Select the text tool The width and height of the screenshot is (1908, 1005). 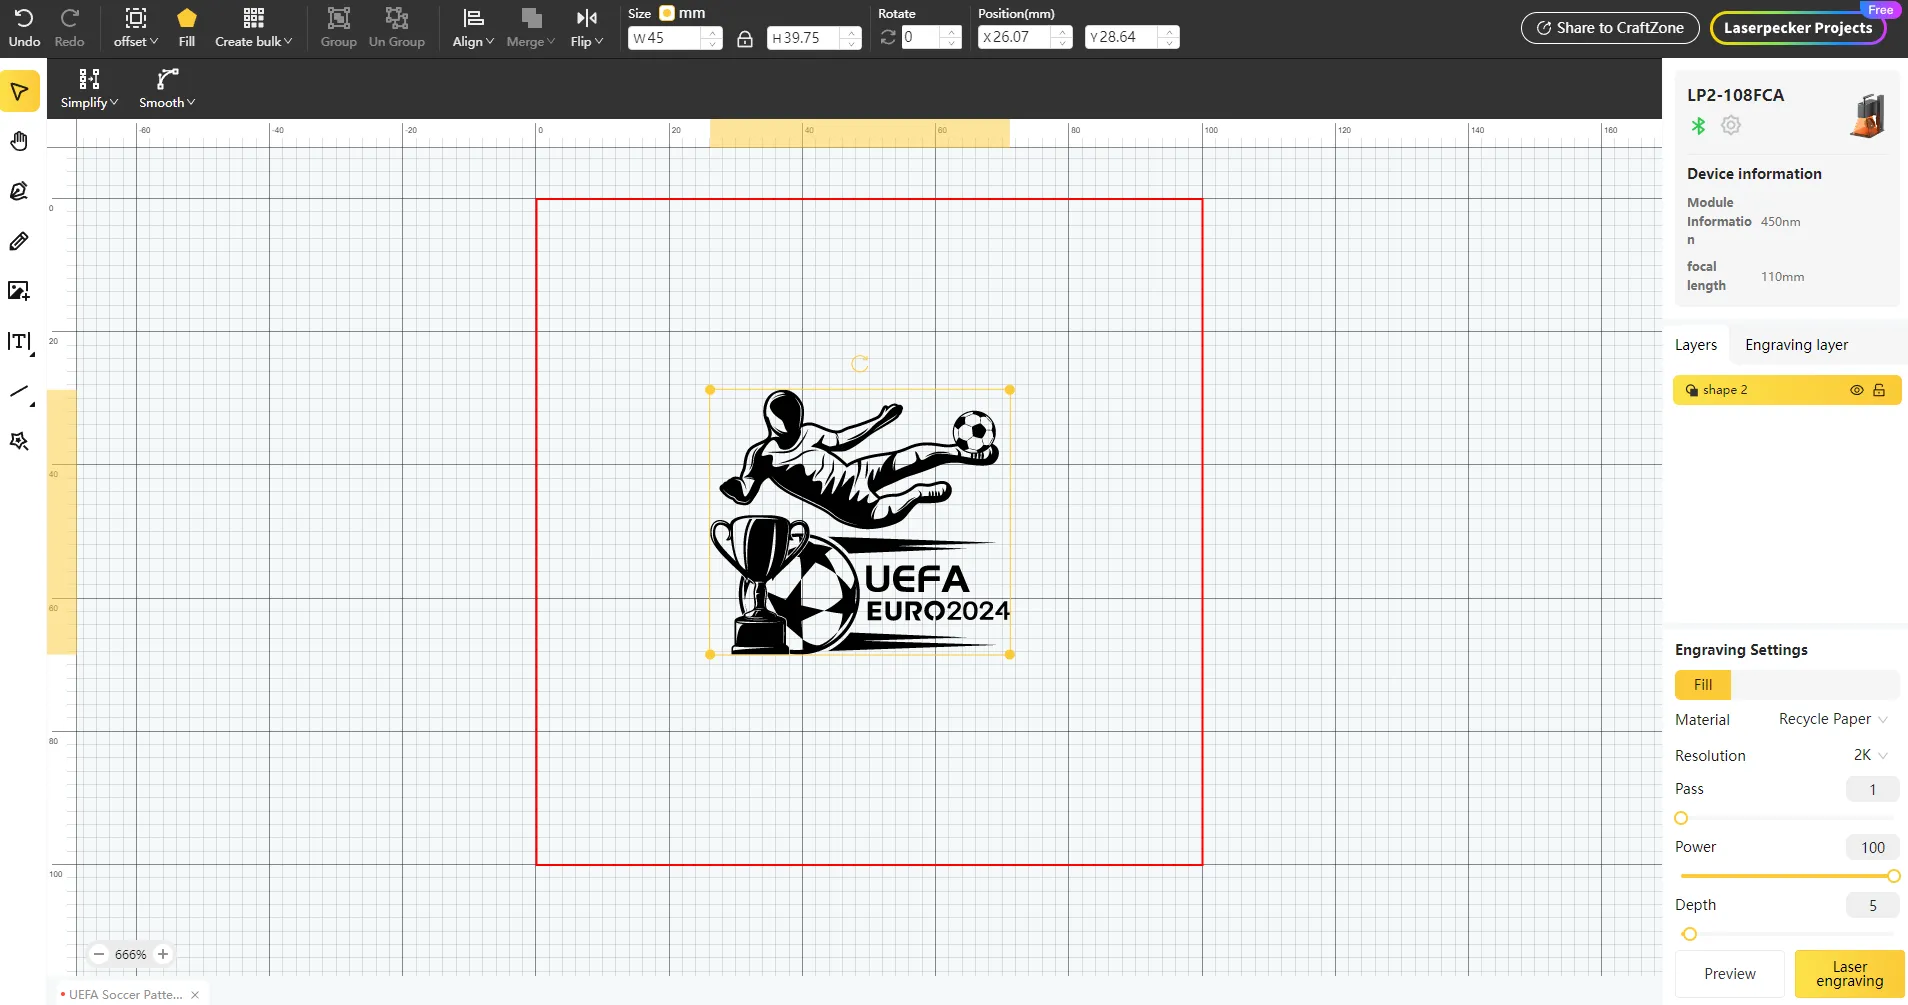[x=19, y=342]
